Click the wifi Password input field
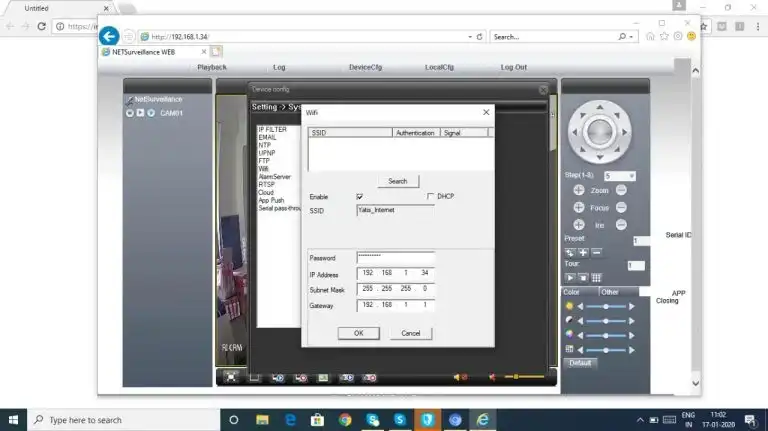Image resolution: width=768 pixels, height=431 pixels. click(395, 258)
